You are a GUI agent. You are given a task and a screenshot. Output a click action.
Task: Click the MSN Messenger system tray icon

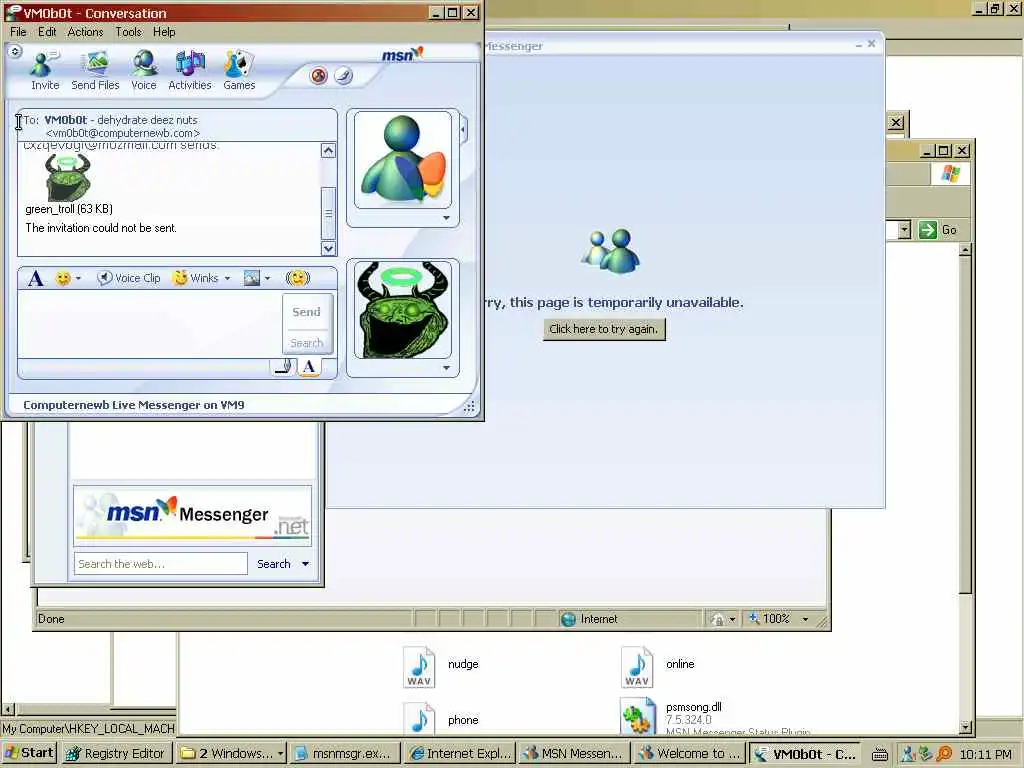click(907, 754)
